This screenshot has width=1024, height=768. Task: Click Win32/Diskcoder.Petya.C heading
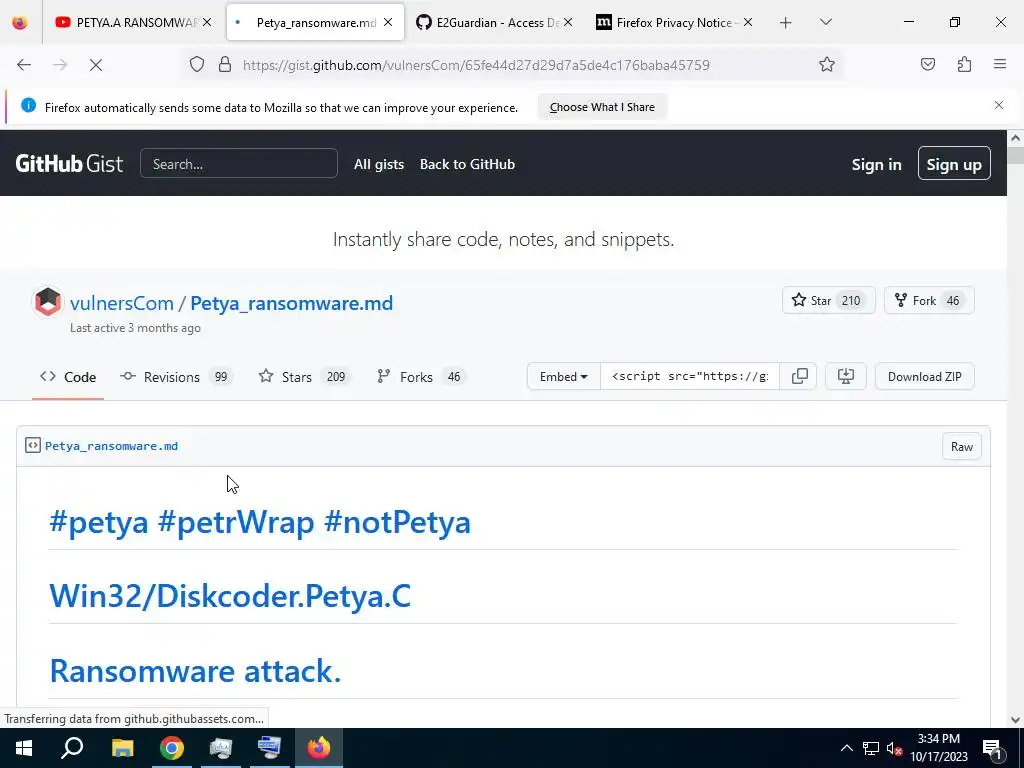230,596
